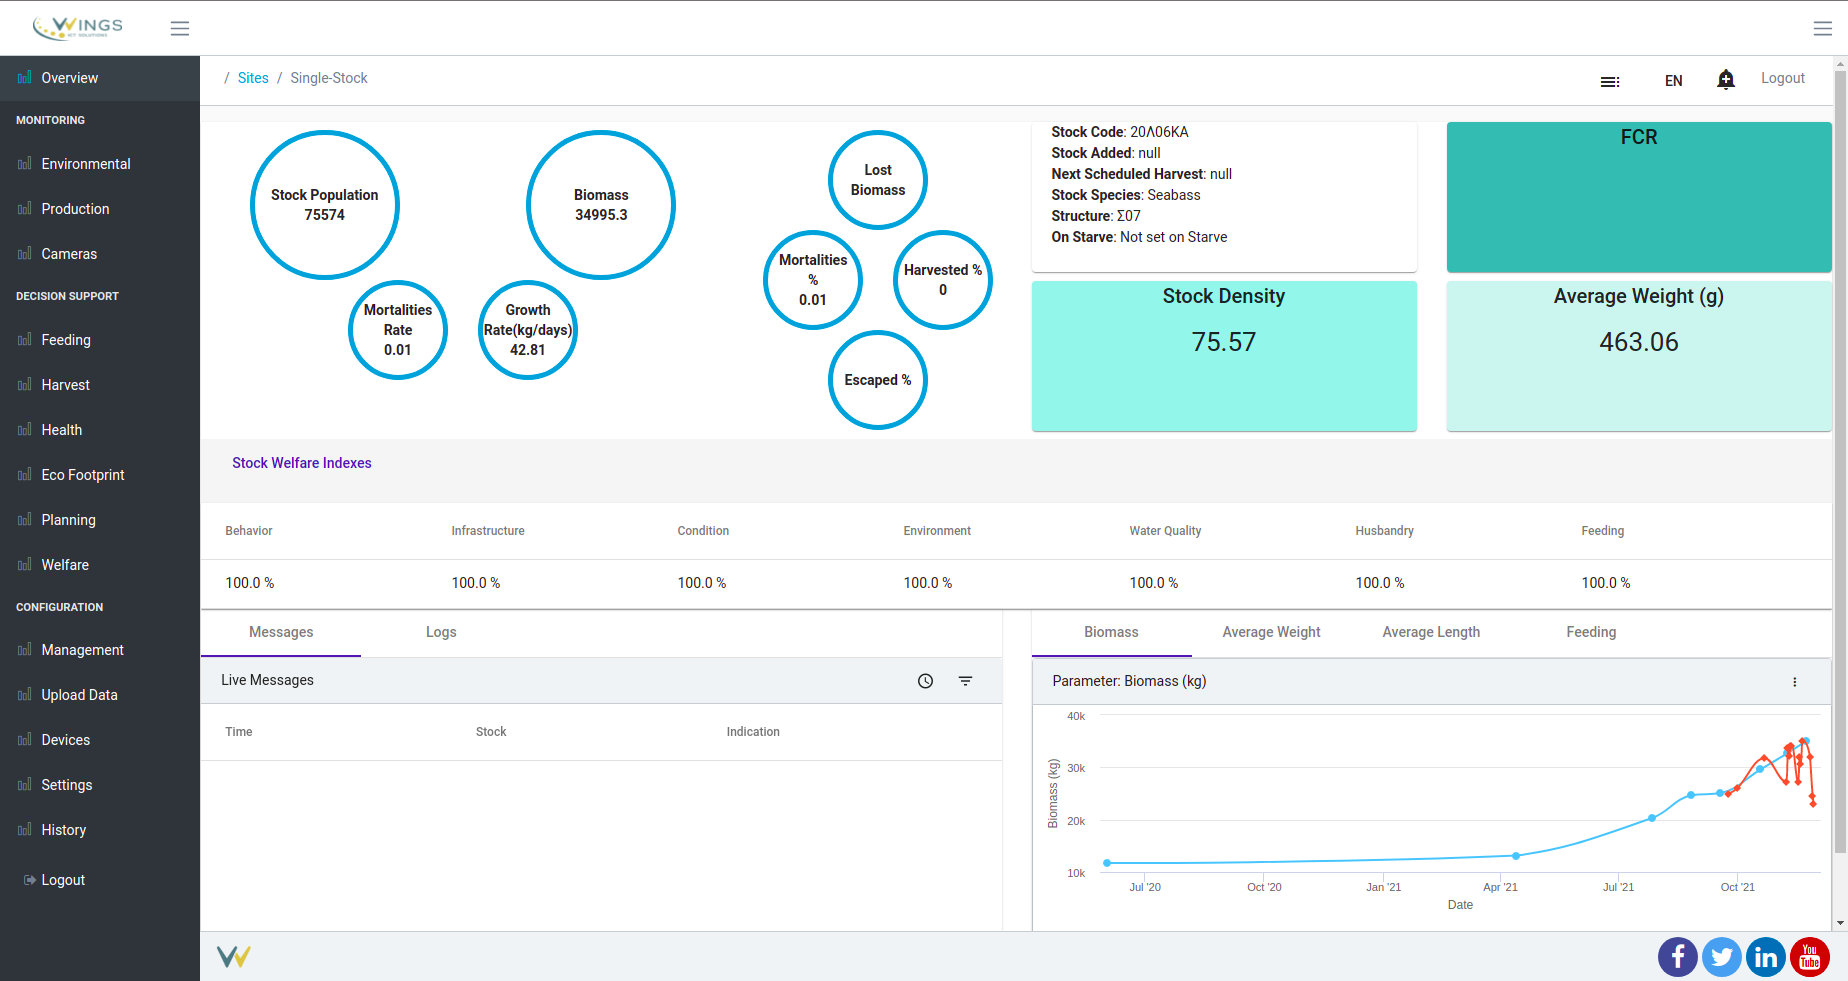The height and width of the screenshot is (981, 1848).
Task: Open Feeding decision support page
Action: pos(100,340)
